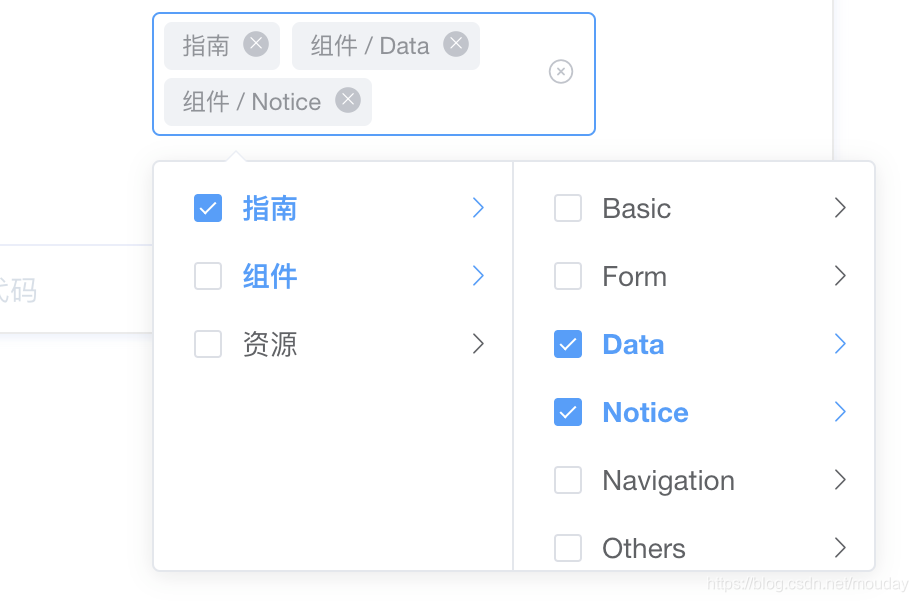The image size is (918, 602).
Task: Check the 组件 checkbox
Action: coord(208,276)
